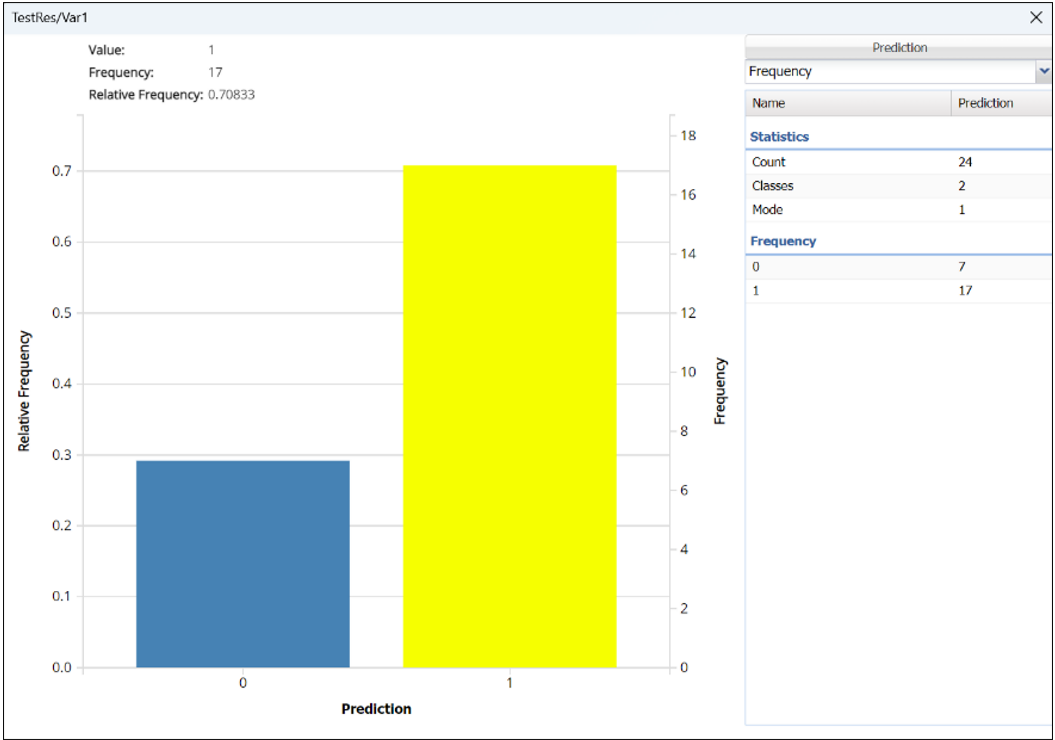
Task: Open the Frequency dropdown arrow
Action: click(1044, 72)
